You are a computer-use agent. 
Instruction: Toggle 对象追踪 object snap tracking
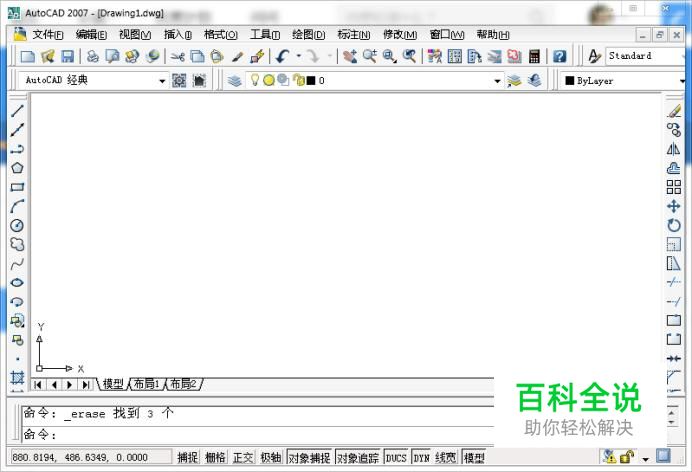pos(358,458)
